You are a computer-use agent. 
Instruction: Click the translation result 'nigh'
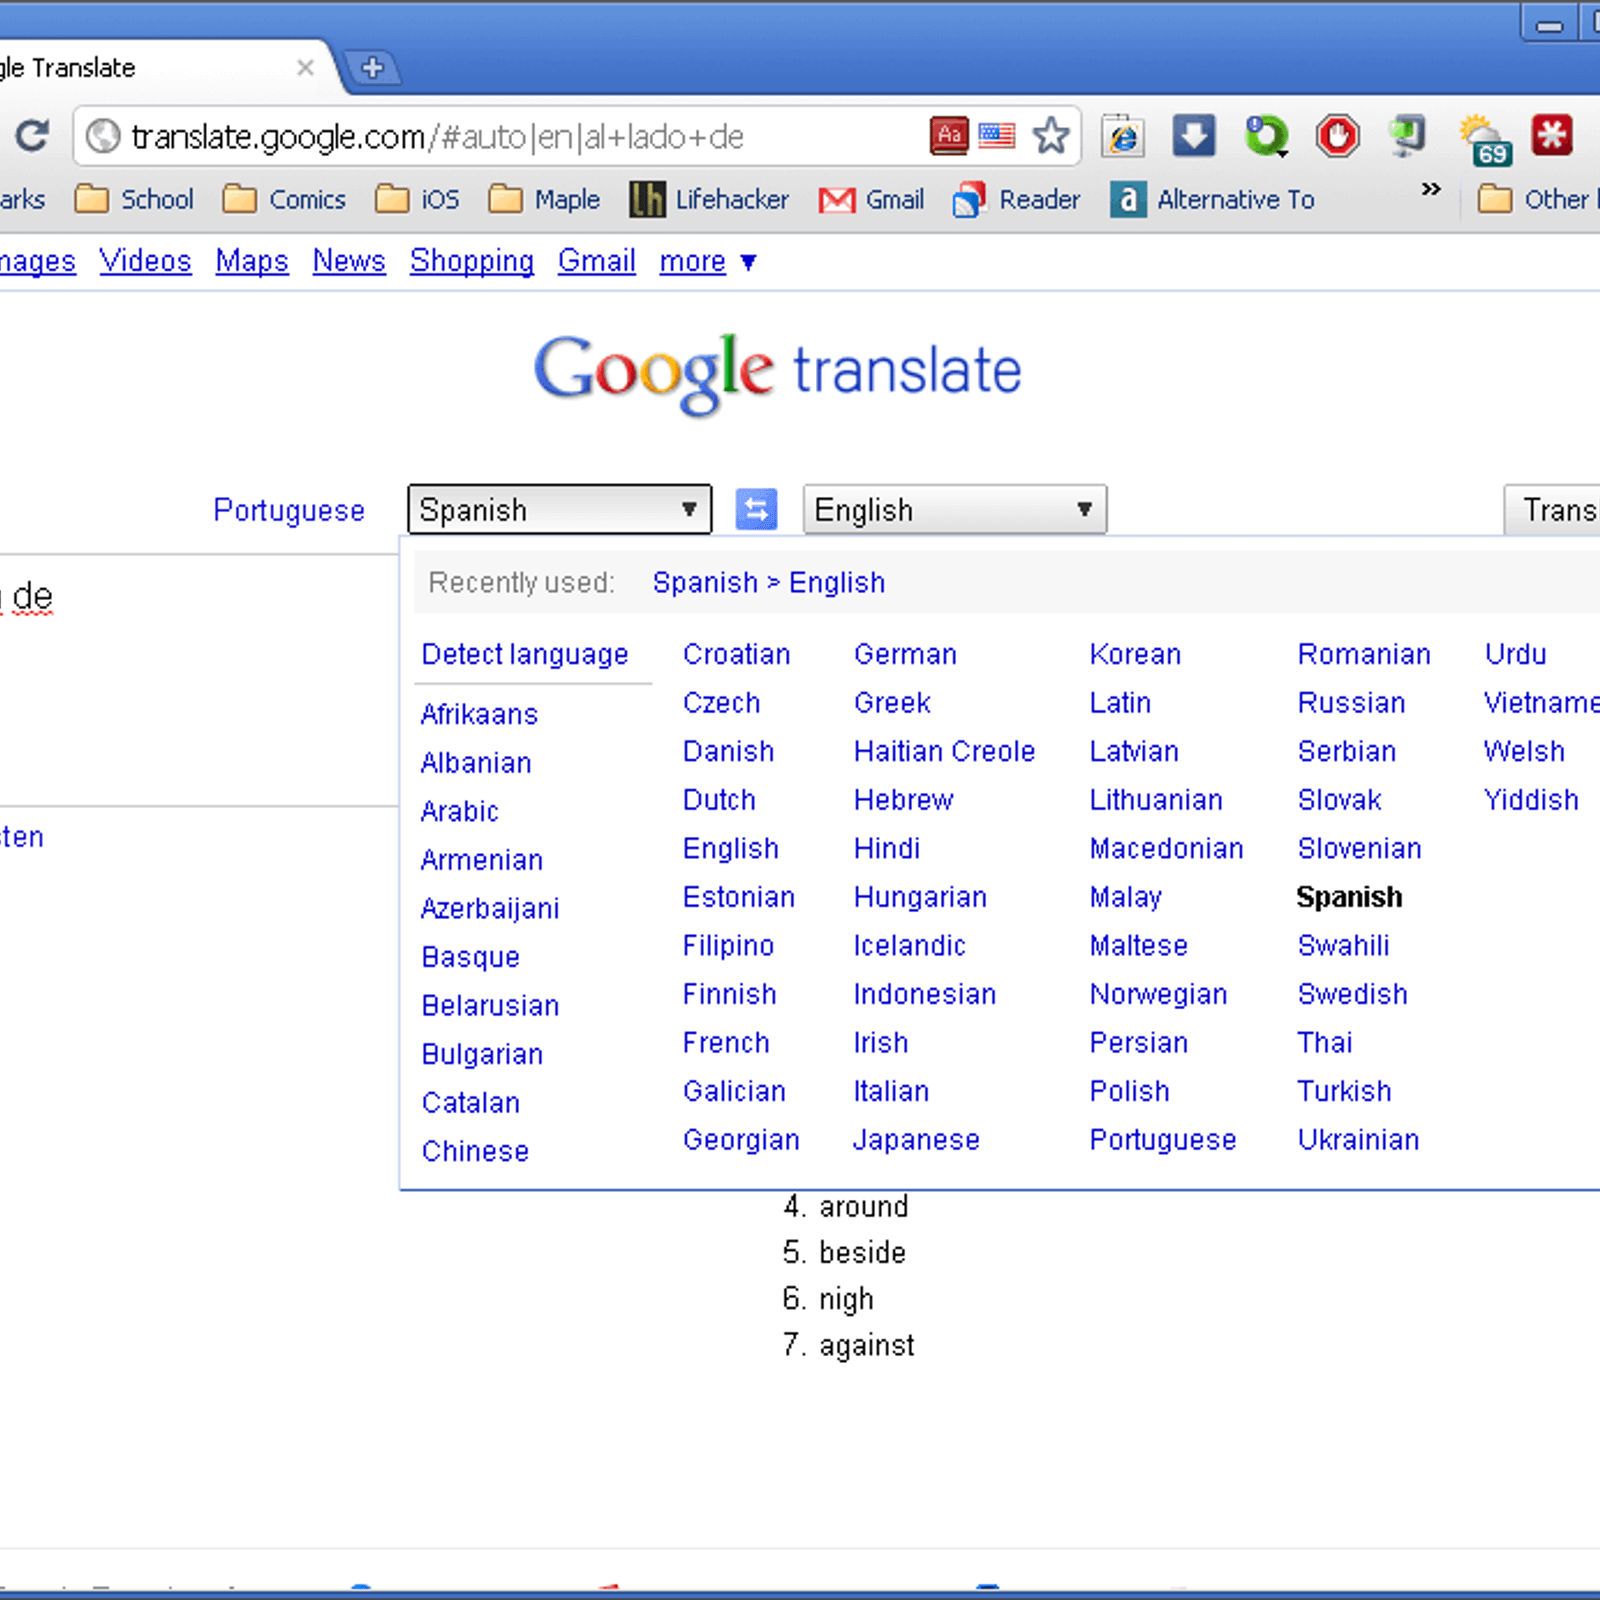pyautogui.click(x=846, y=1299)
